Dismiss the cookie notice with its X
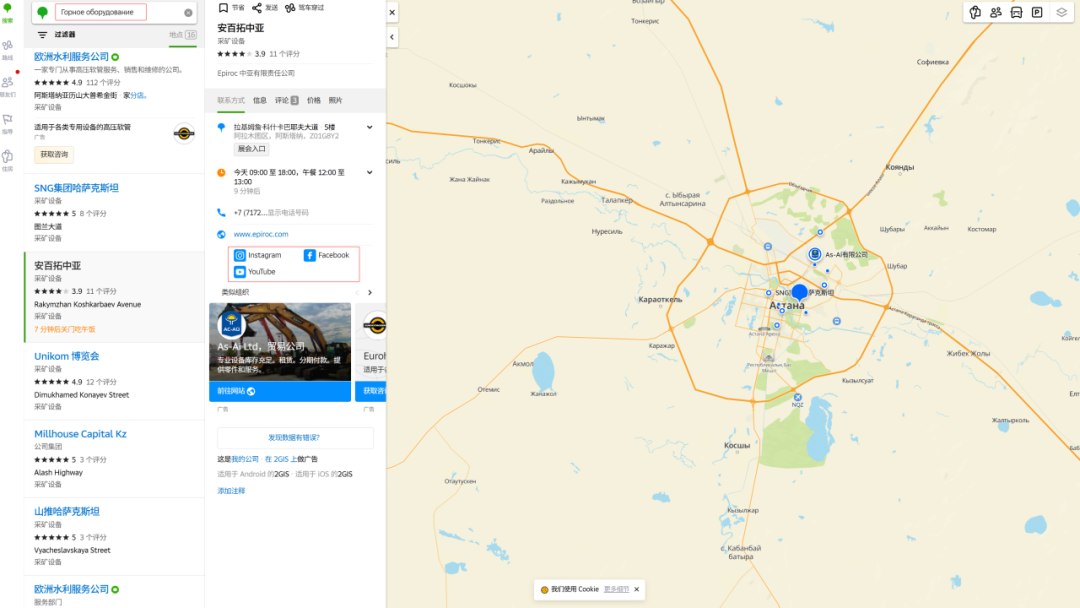This screenshot has width=1080, height=608. point(636,589)
